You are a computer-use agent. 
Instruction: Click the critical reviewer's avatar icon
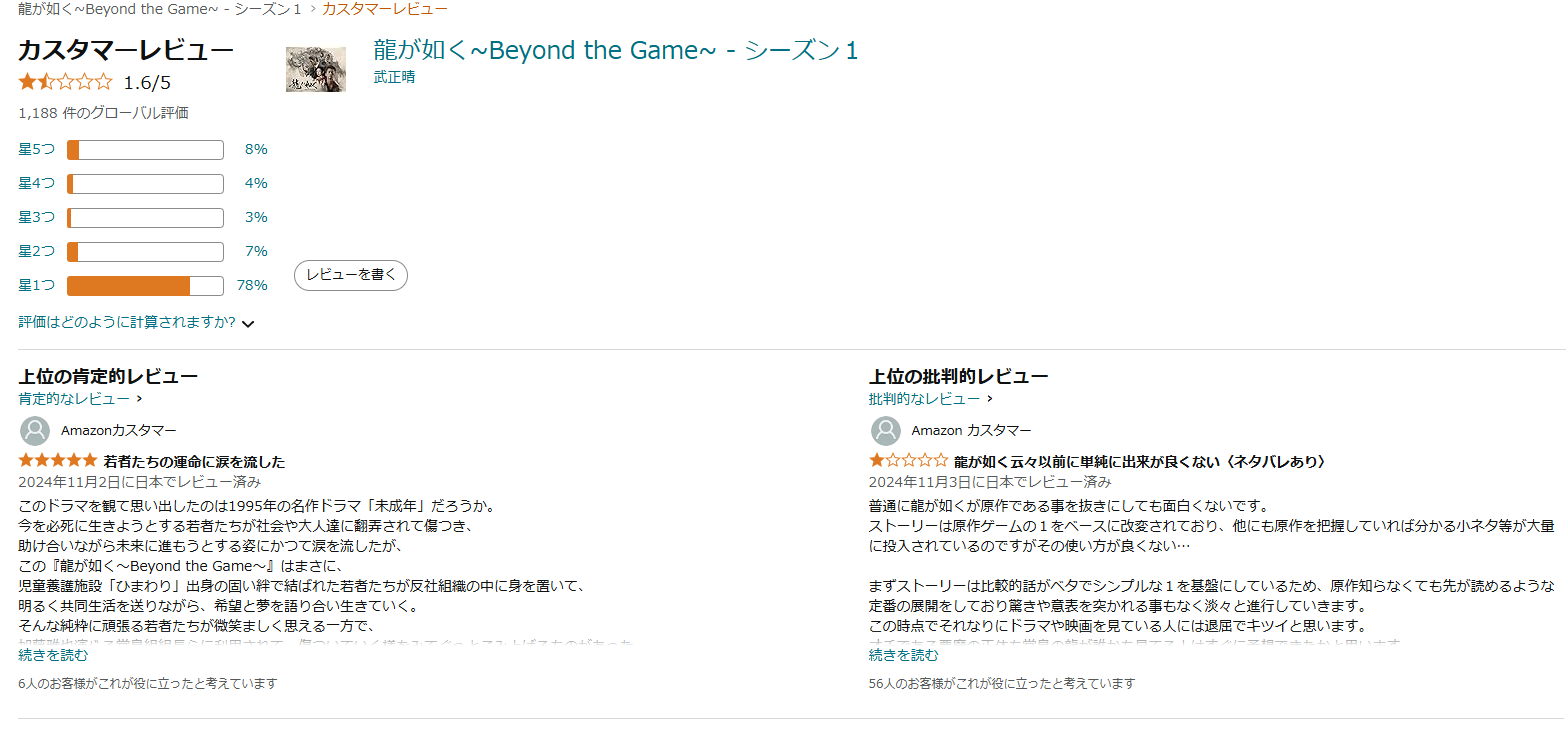(x=885, y=431)
